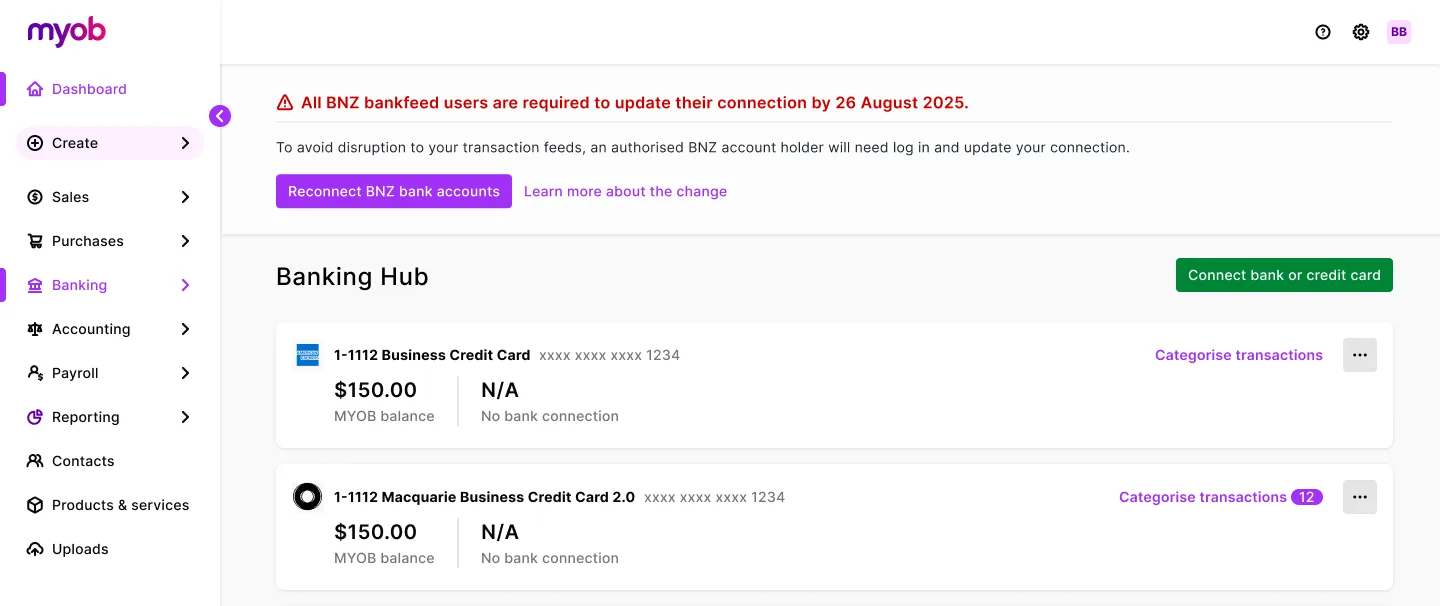Expand the Purchases submenu chevron
The image size is (1440, 606).
(185, 241)
